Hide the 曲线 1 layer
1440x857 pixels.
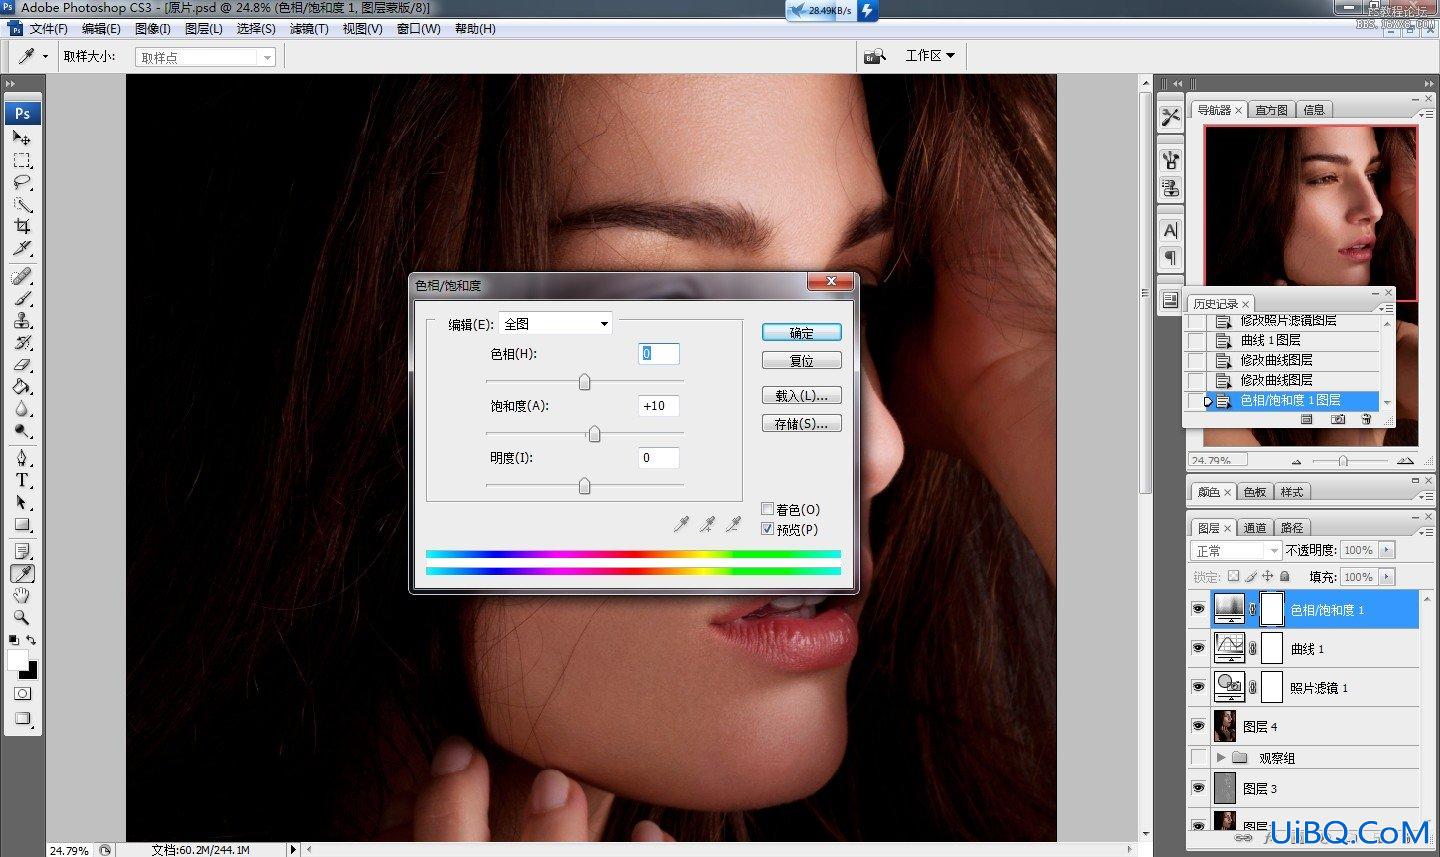(1198, 648)
